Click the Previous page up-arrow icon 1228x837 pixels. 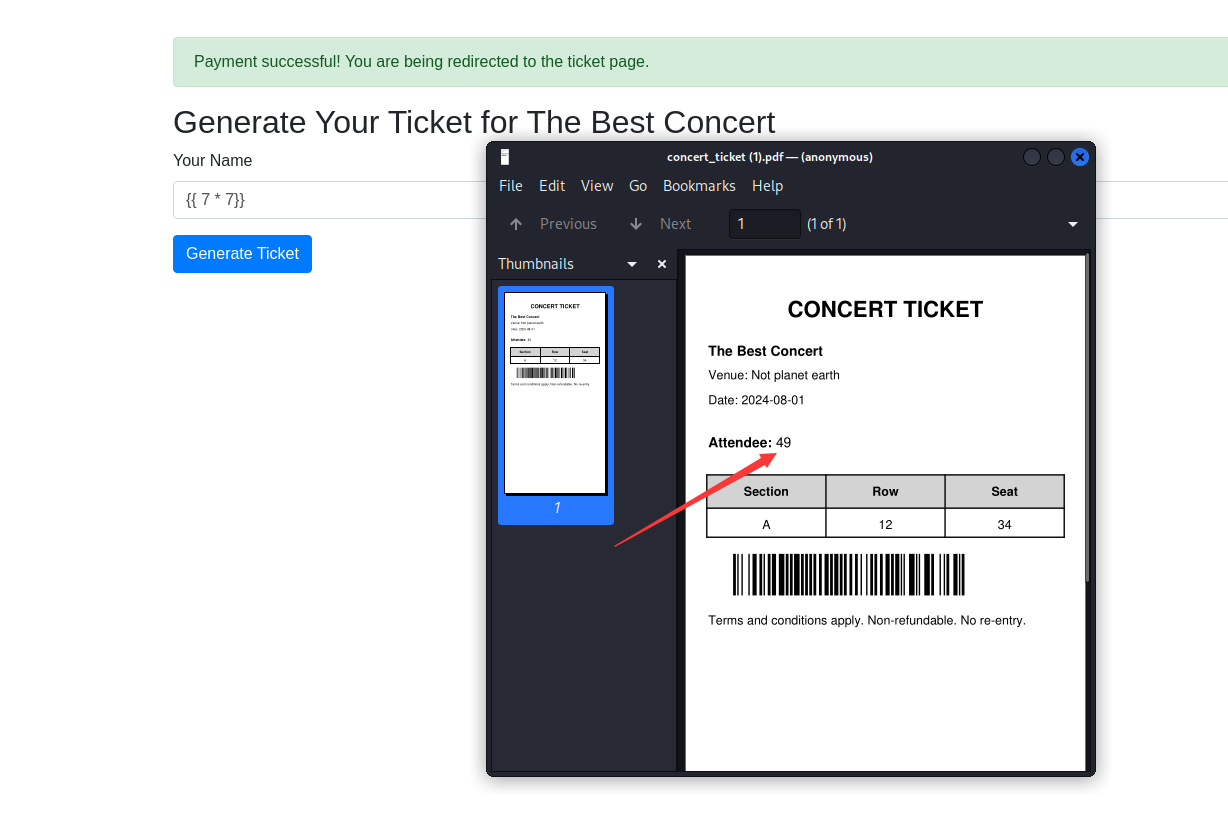point(516,224)
